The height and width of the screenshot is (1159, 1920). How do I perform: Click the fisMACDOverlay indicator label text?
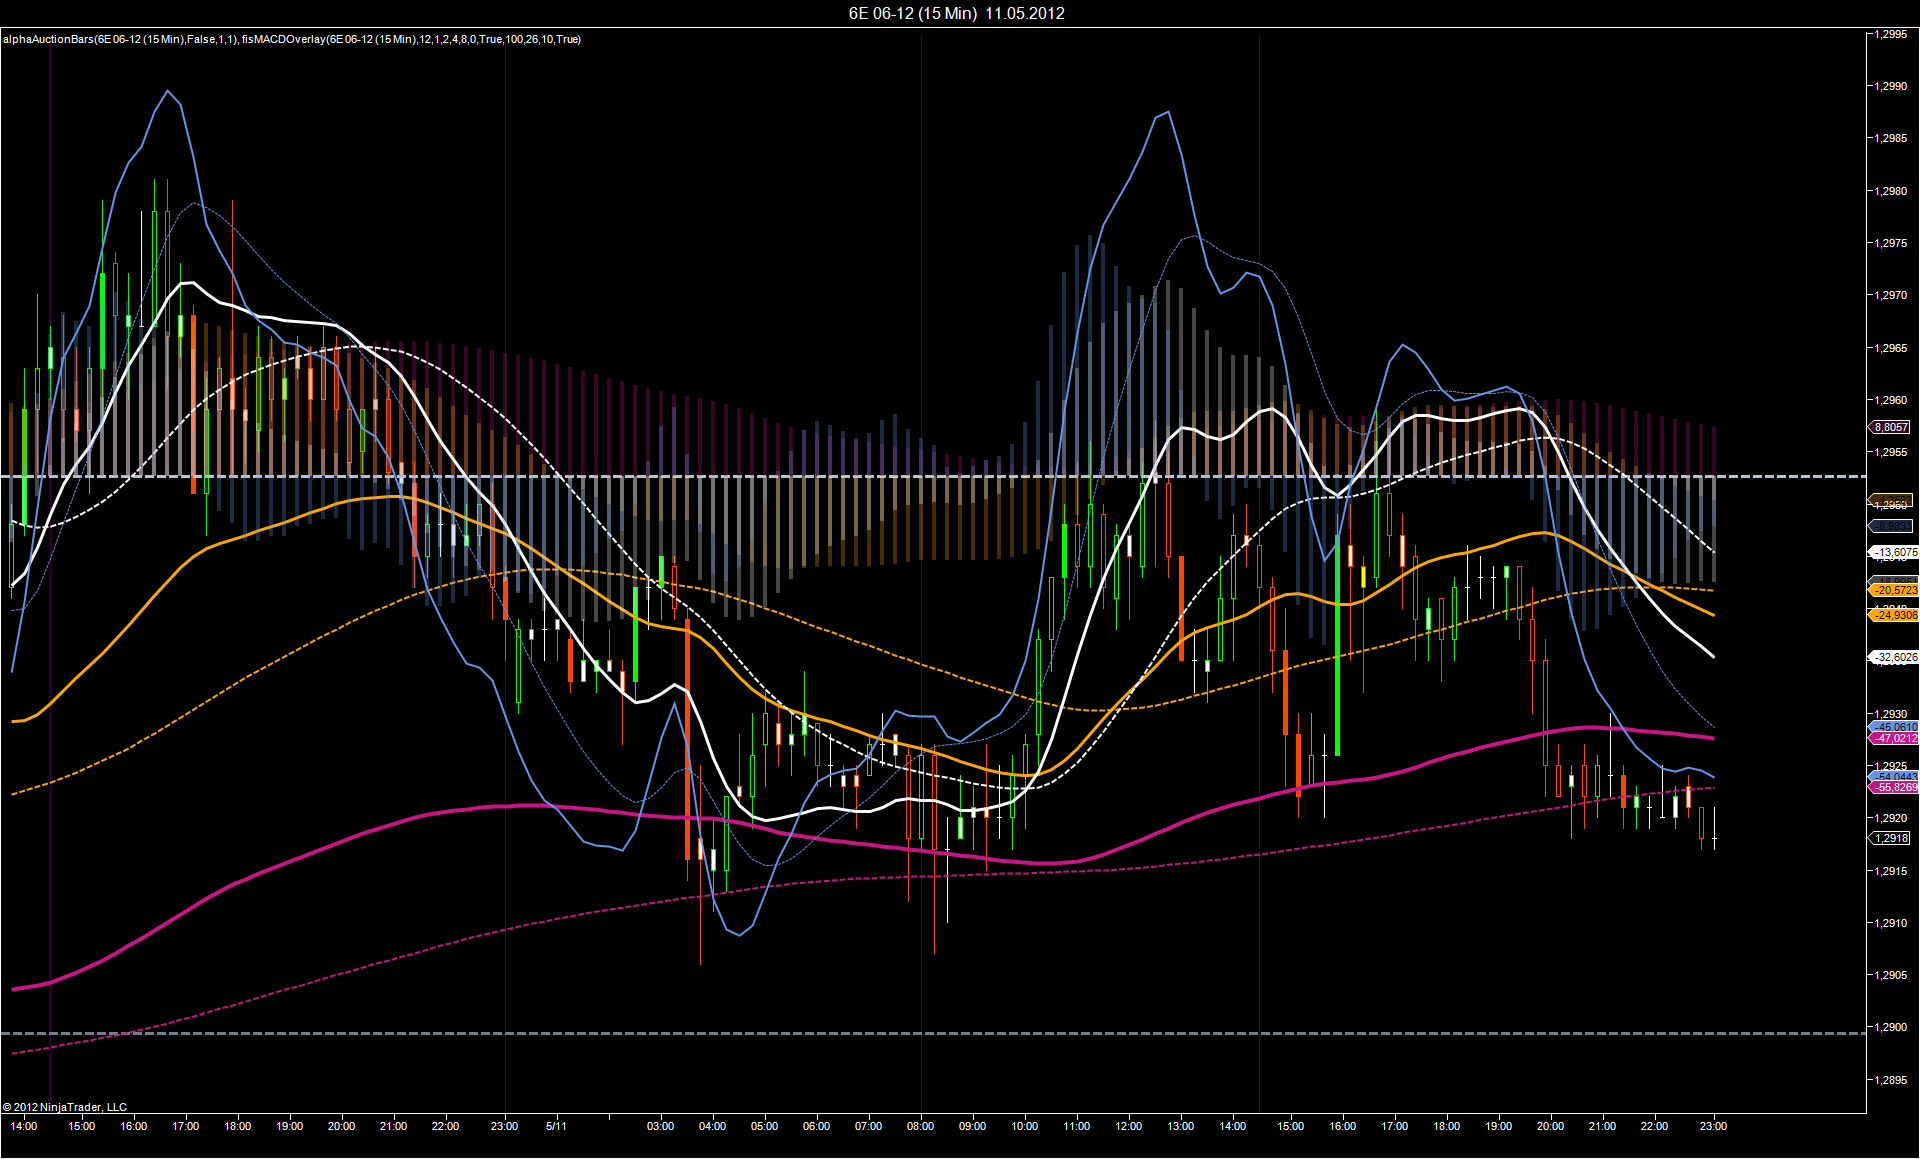coord(411,39)
